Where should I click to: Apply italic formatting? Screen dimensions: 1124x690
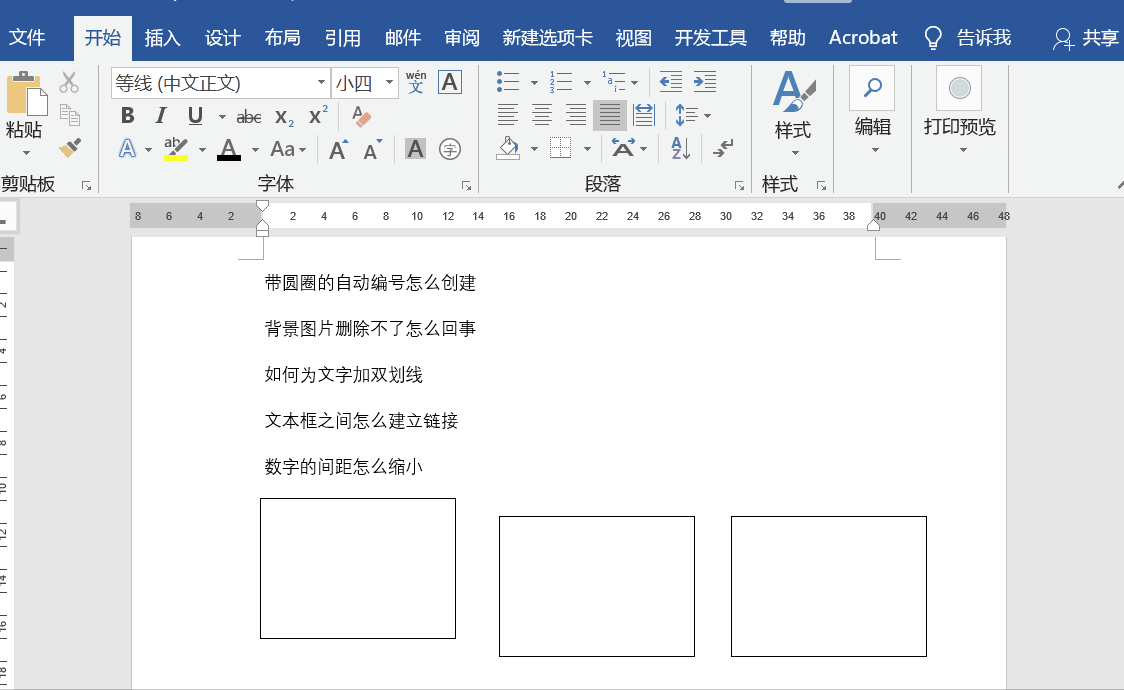[160, 115]
